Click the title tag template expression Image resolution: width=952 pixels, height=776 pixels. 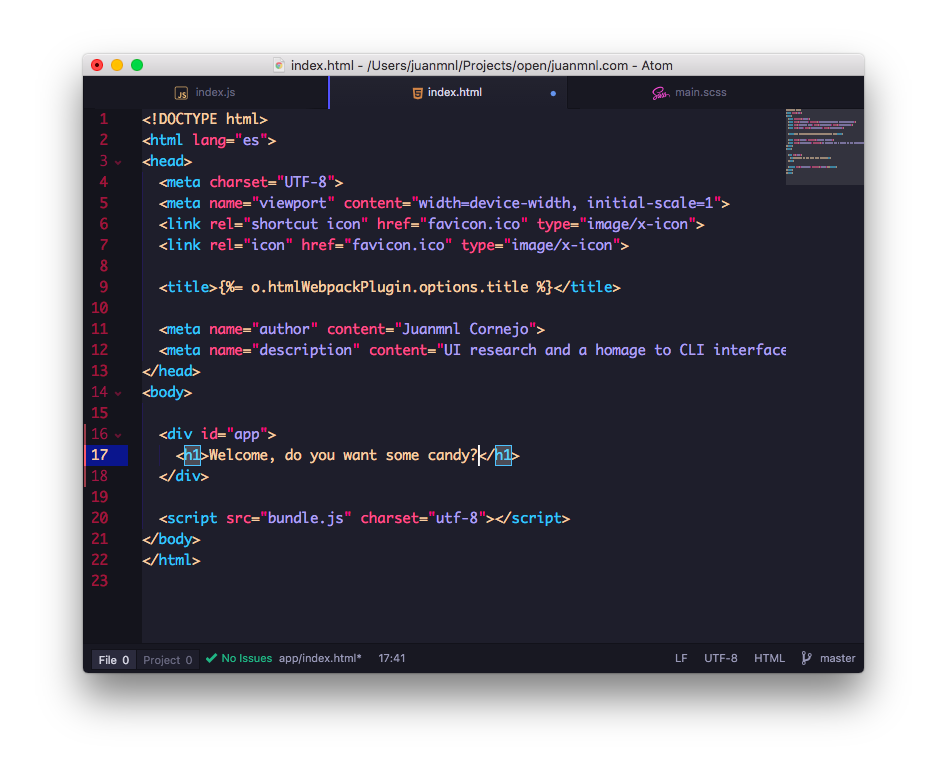(385, 287)
